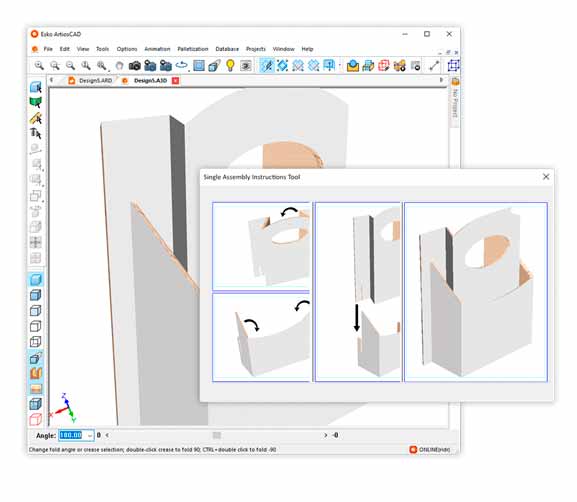Click the diagonal dimension line tool
Viewport: 577px width, 502px height.
point(434,66)
